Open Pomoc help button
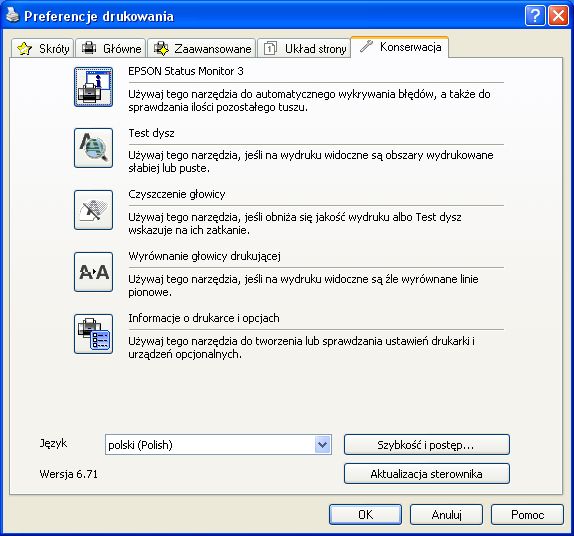574x536 pixels. [x=527, y=515]
